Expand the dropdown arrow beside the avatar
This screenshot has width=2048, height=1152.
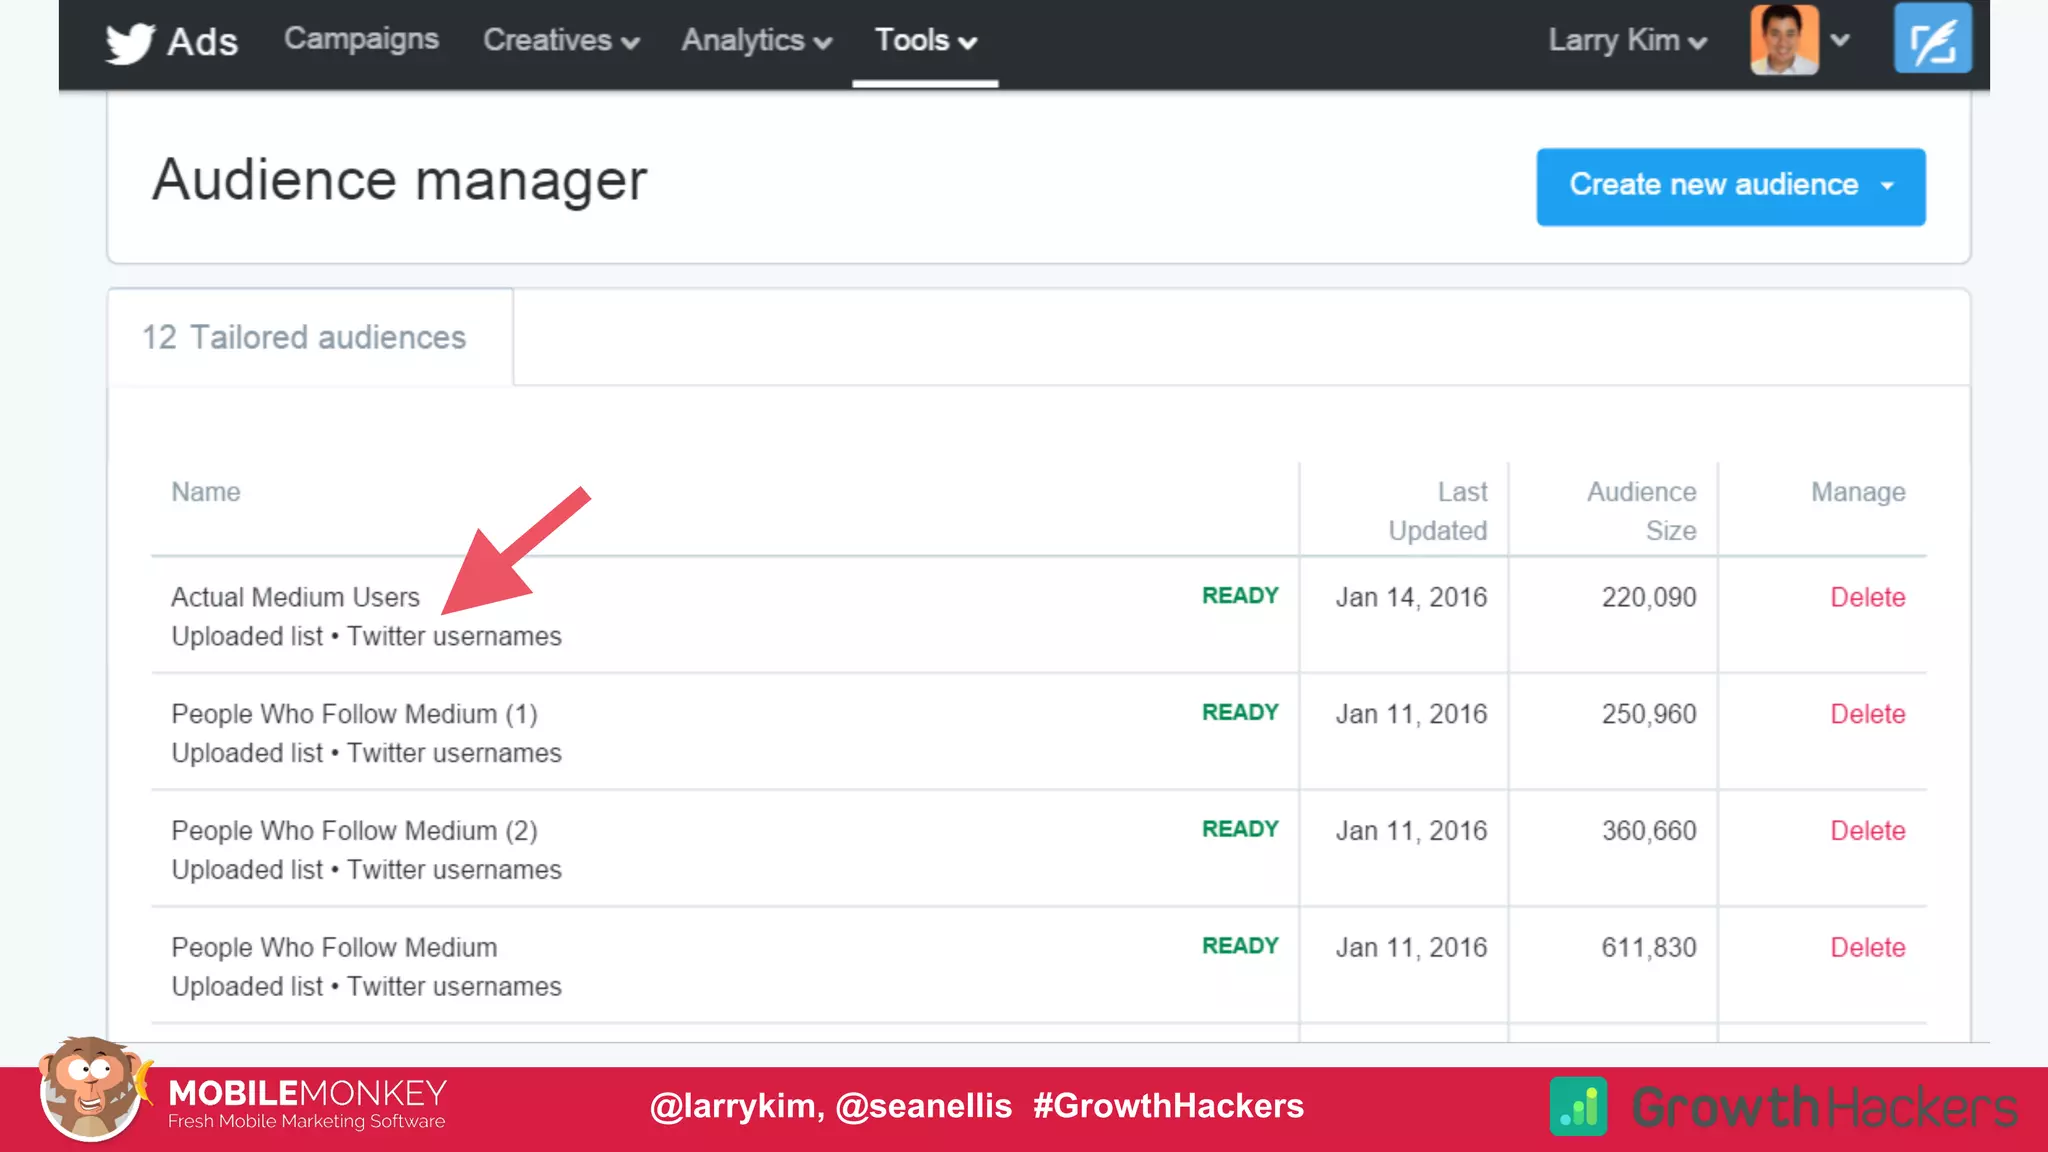click(x=1840, y=41)
